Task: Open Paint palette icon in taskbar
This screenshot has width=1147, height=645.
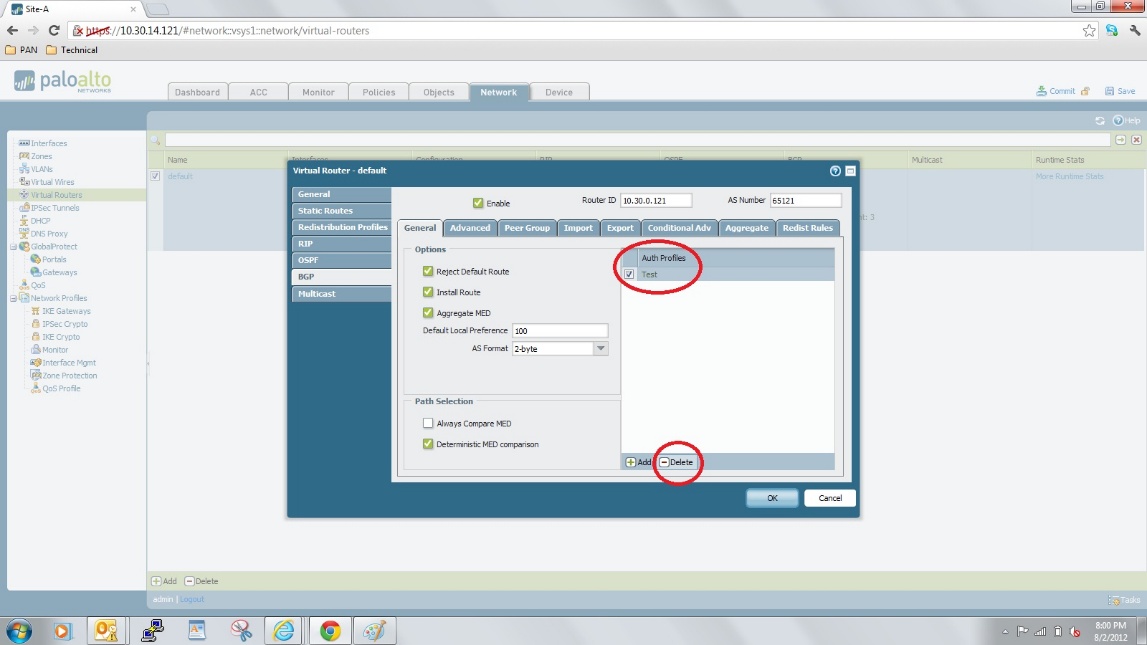Action: tap(374, 630)
